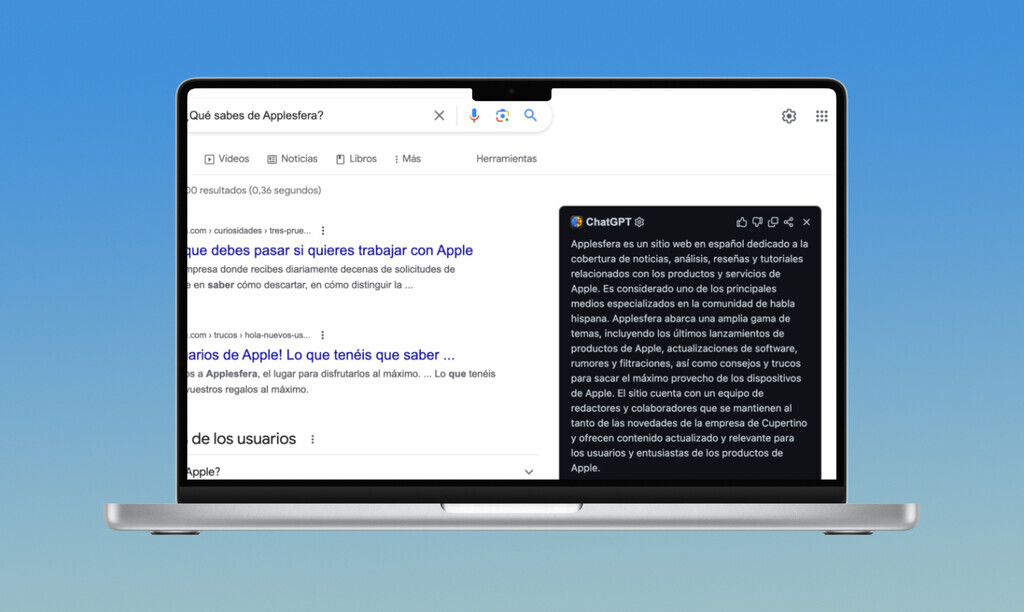Give a thumbs down to the ChatGPT answer
Image resolution: width=1024 pixels, height=612 pixels.
pos(757,222)
